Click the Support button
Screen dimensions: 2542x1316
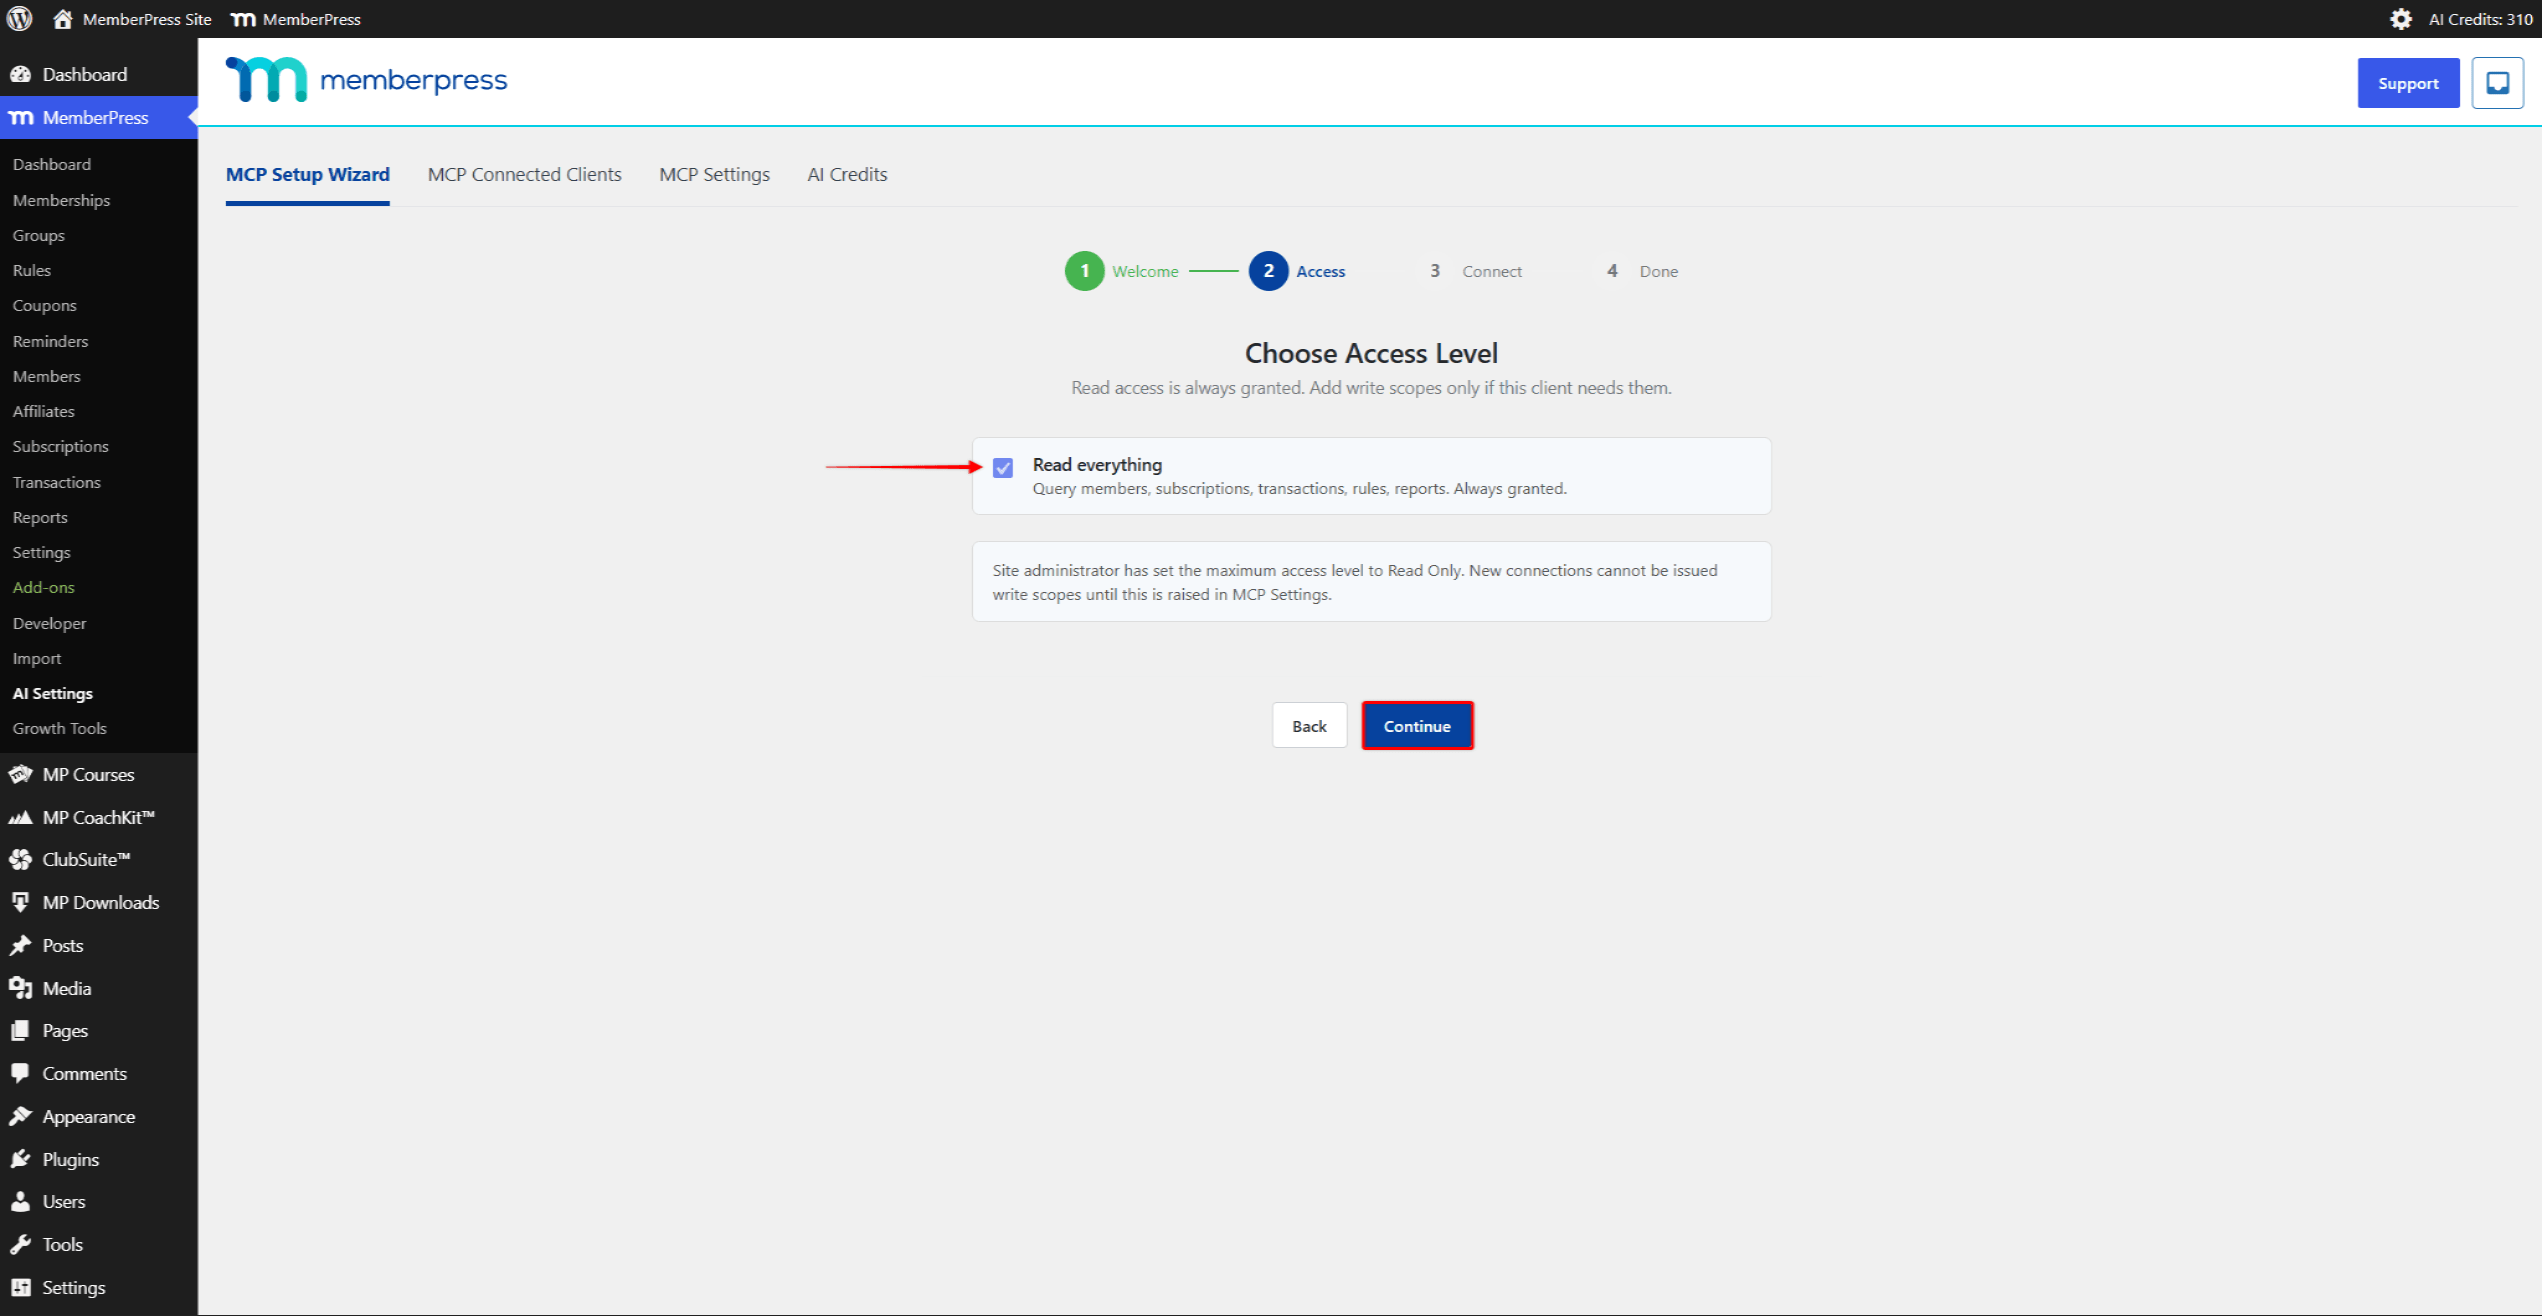pyautogui.click(x=2408, y=83)
